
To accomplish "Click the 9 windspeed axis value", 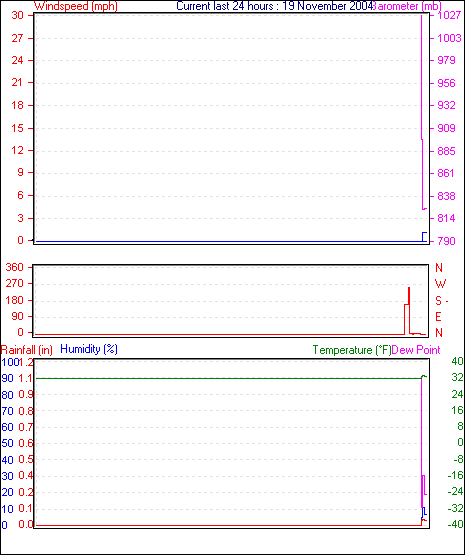I will 20,173.
